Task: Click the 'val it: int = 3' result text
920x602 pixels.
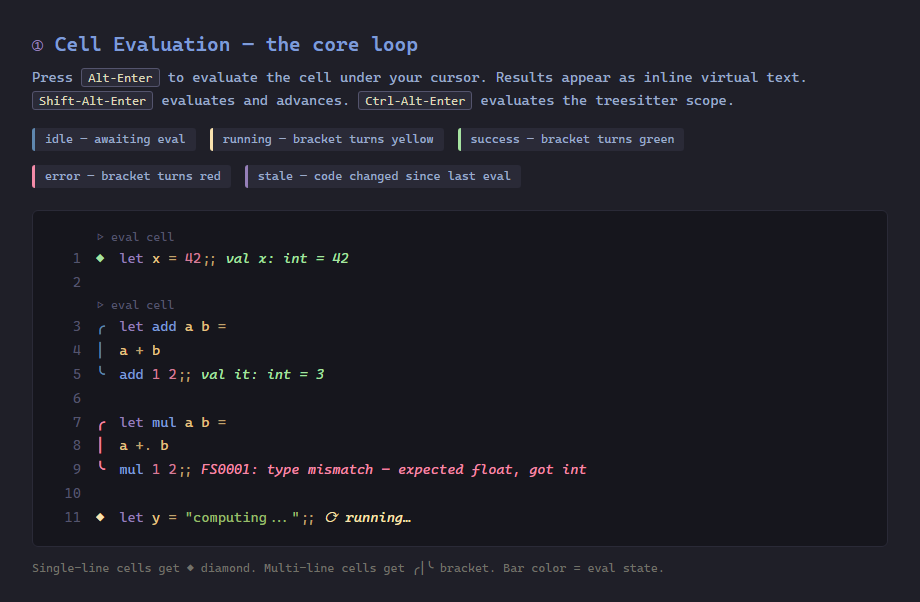Action: (262, 374)
